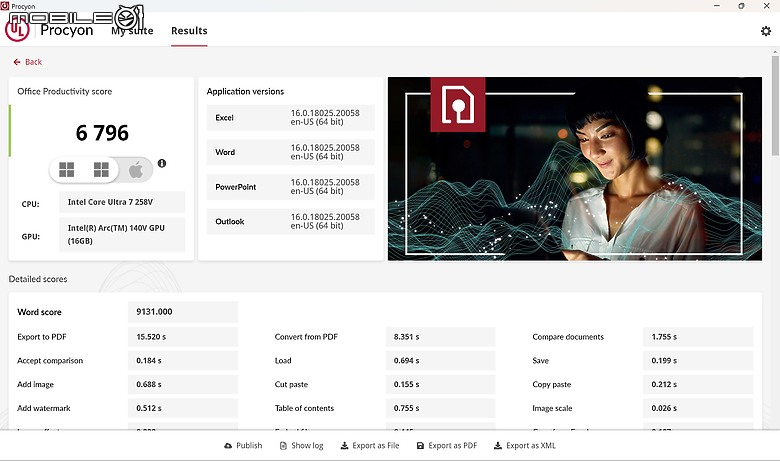Viewport: 780px width, 461px height.
Task: Select the first Windows logo option
Action: point(67,170)
